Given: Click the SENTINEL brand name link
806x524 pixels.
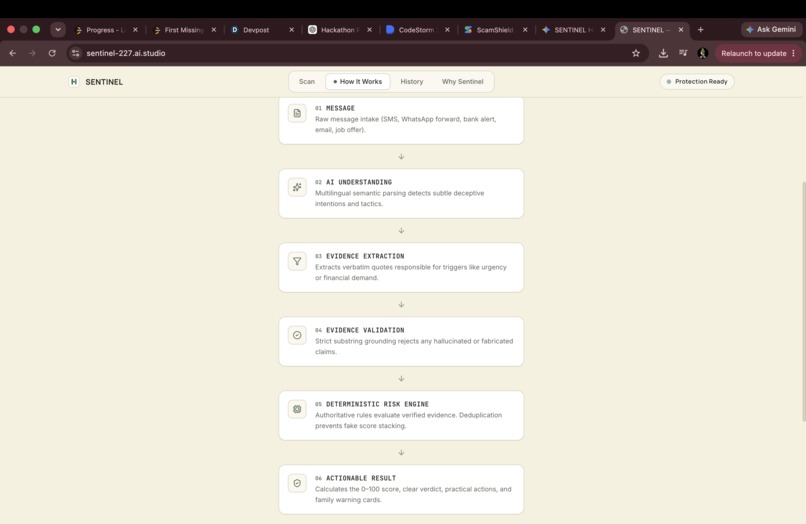Looking at the screenshot, I should pyautogui.click(x=104, y=82).
